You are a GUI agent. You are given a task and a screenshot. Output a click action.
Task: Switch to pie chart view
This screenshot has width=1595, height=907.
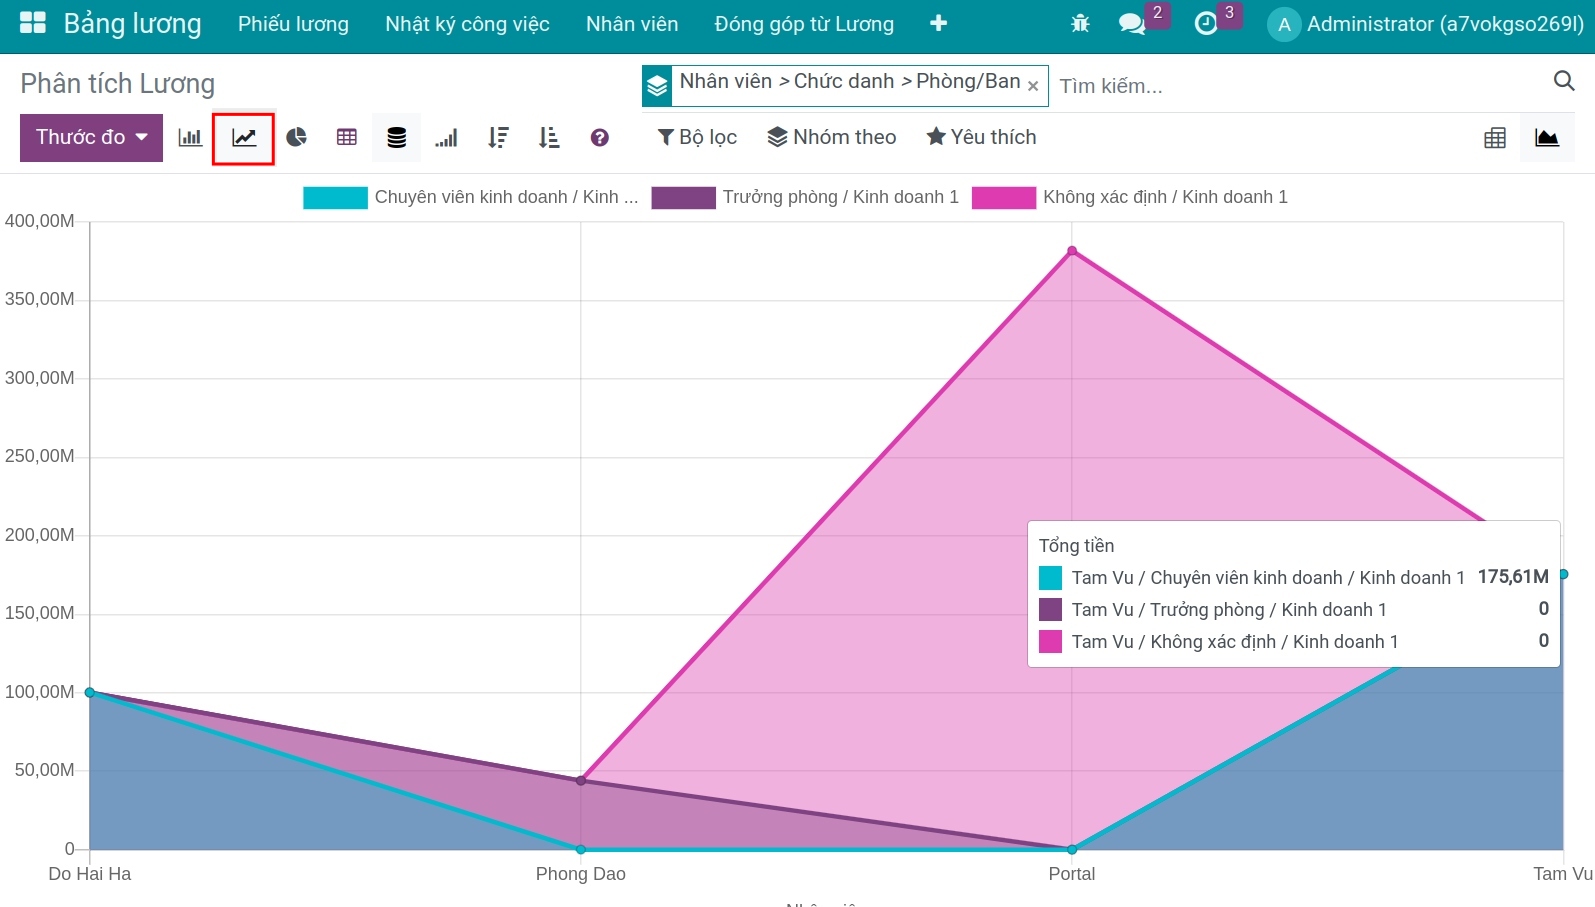coord(296,138)
